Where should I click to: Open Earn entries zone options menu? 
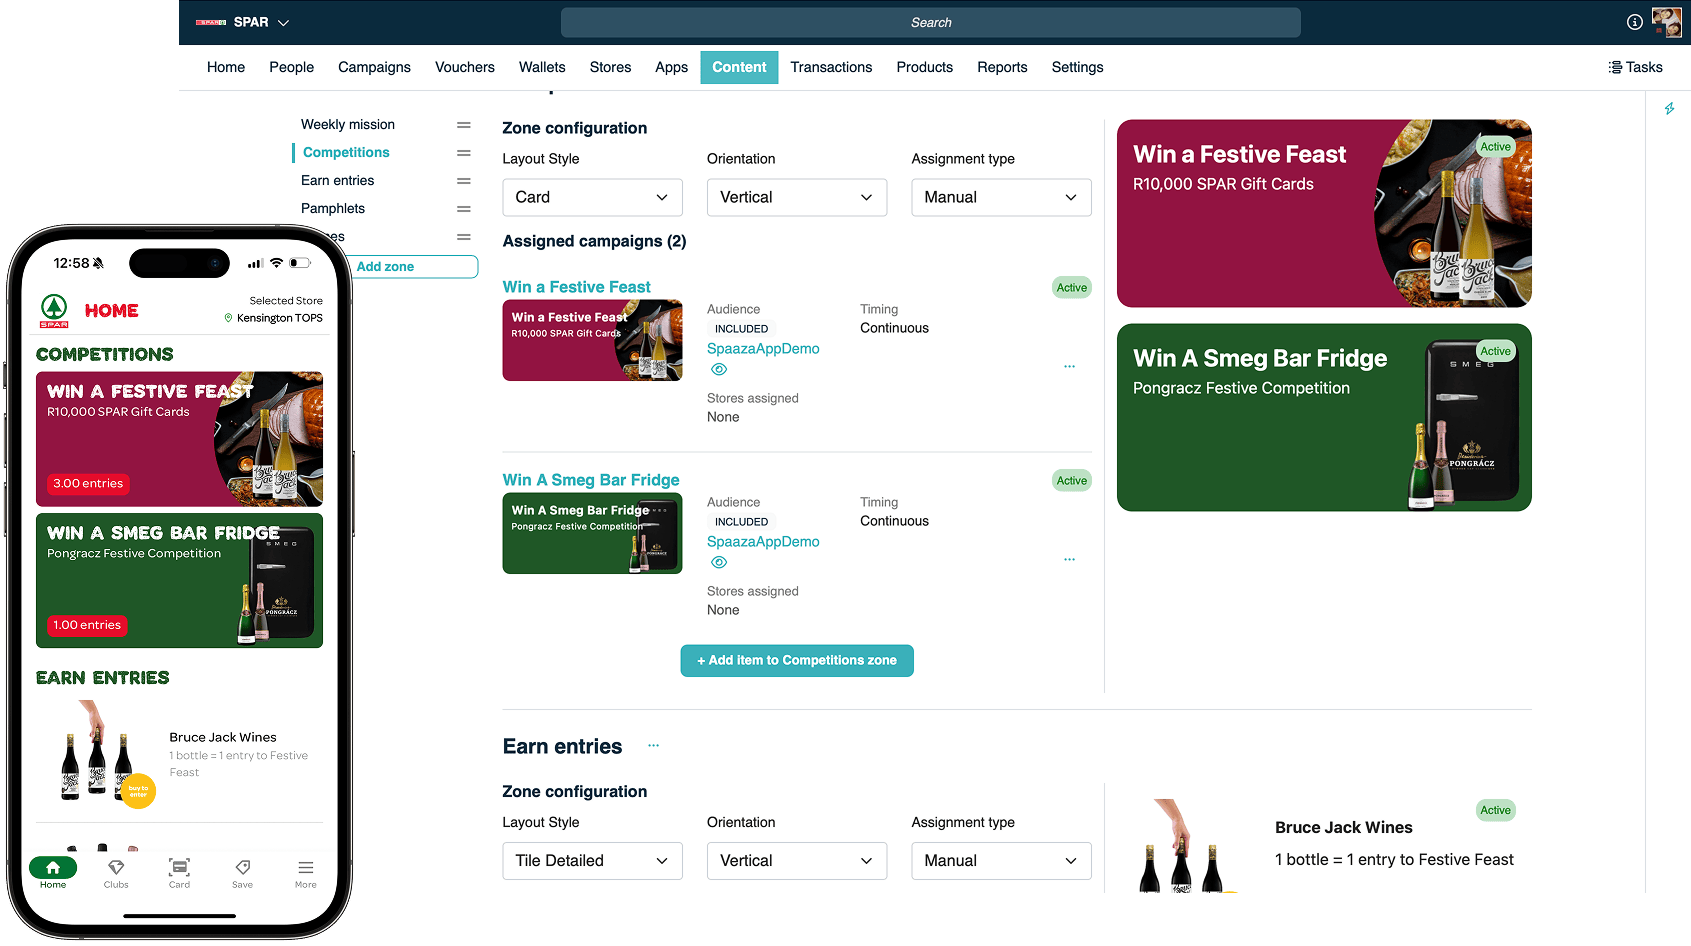pyautogui.click(x=653, y=746)
